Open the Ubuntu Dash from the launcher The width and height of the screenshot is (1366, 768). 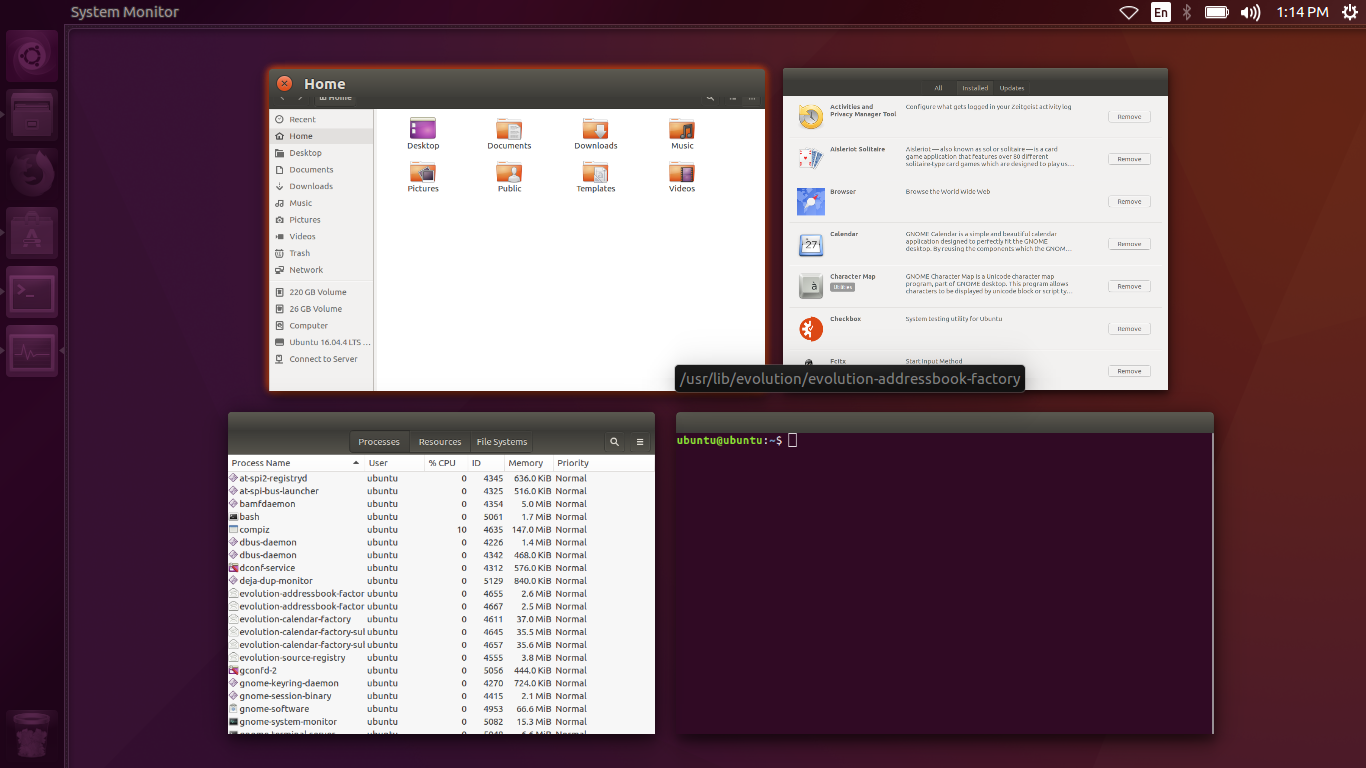coord(32,56)
